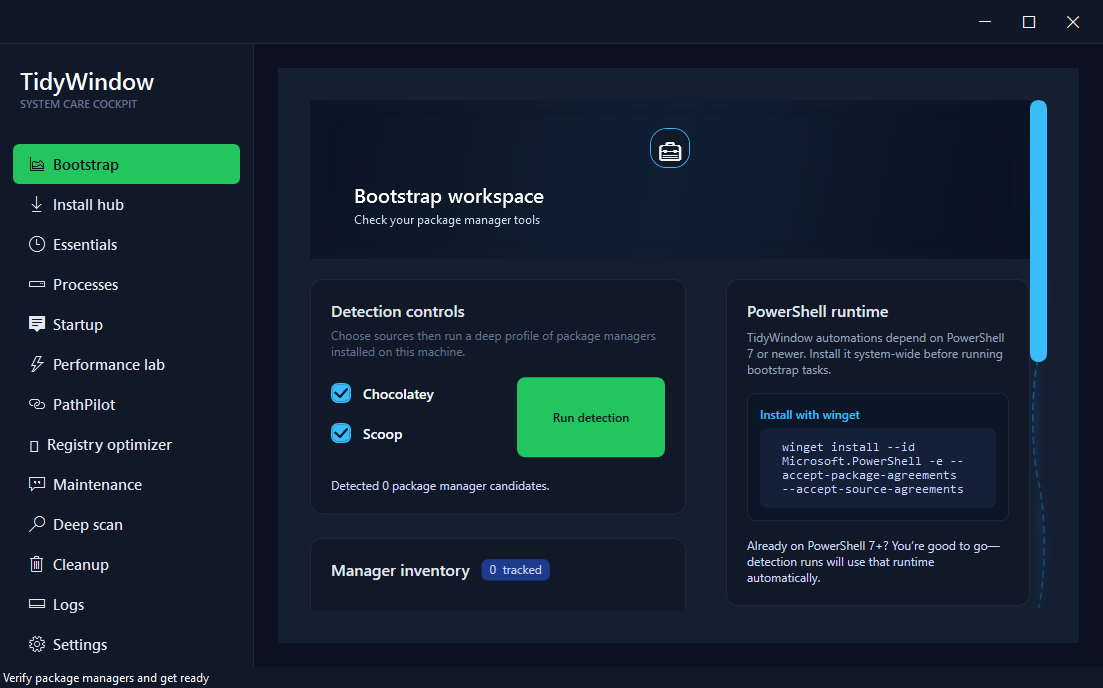Disable the Scoop source checkbox

pos(340,434)
